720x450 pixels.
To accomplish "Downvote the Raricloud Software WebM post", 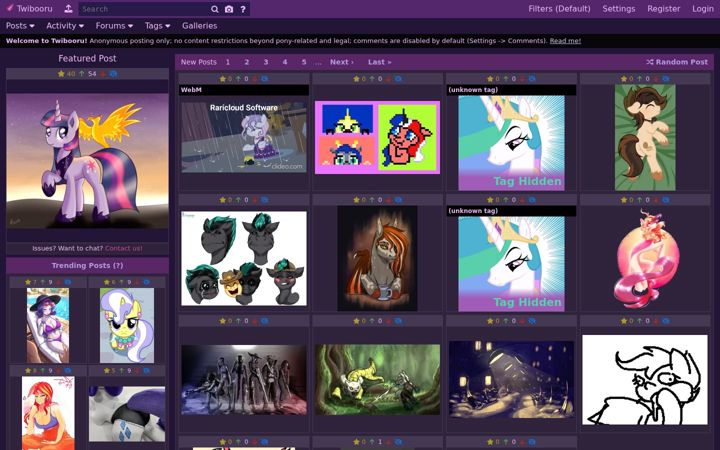I will click(x=254, y=79).
